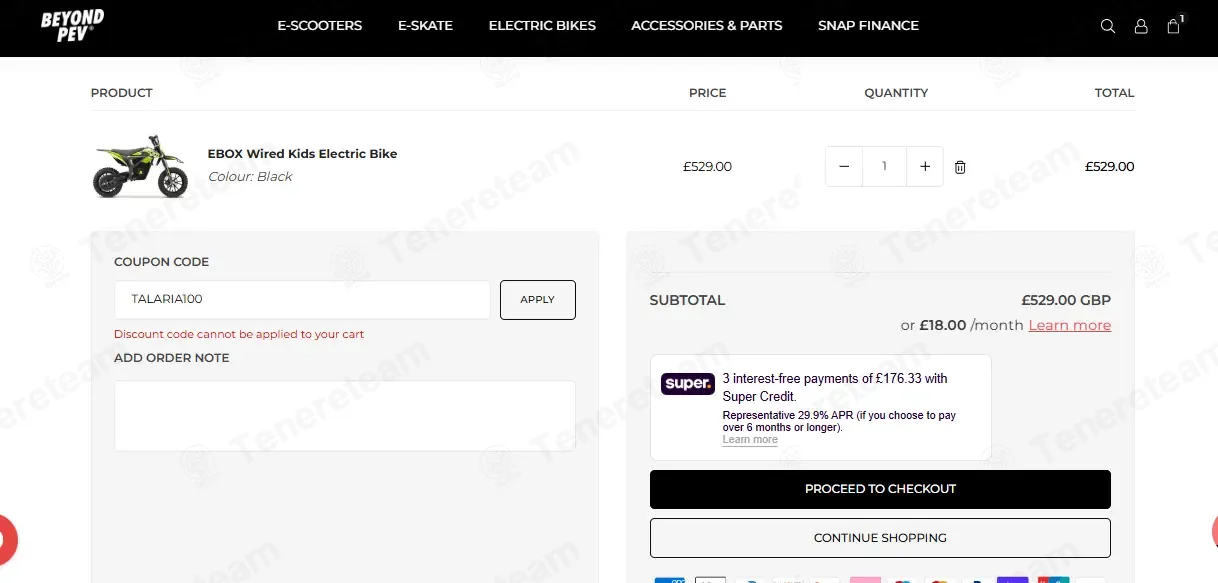Click the 'ADD ORDER NOTE' label
The image size is (1218, 583).
tap(172, 358)
